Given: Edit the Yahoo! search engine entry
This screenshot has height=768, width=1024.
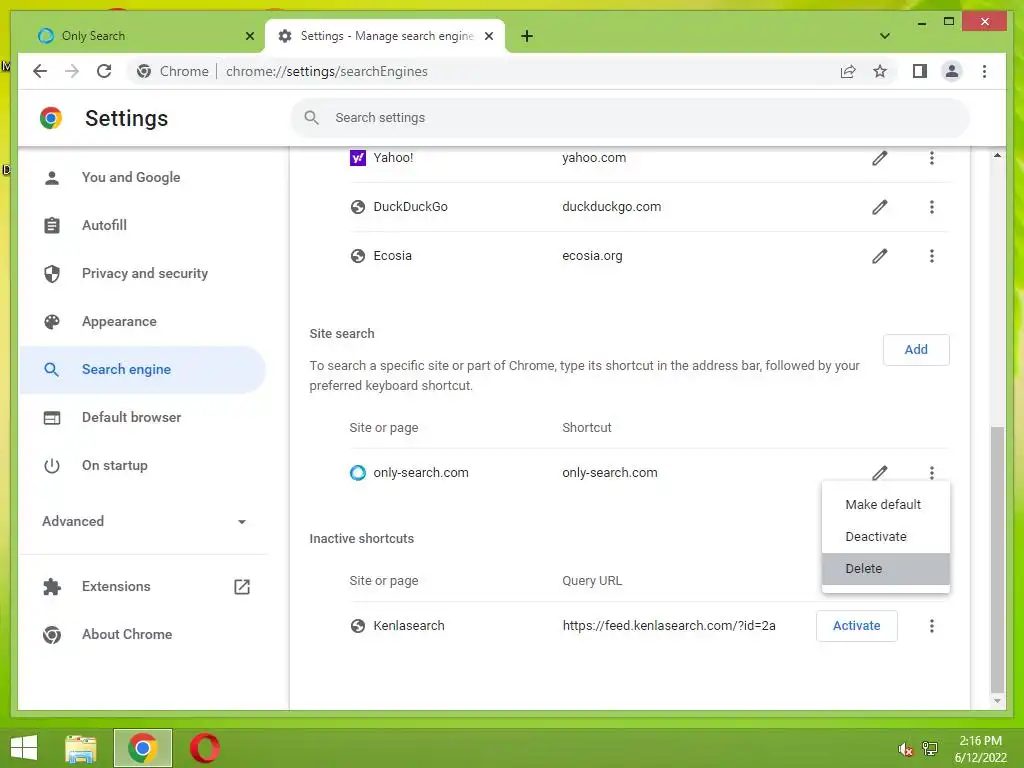Looking at the screenshot, I should coord(880,158).
